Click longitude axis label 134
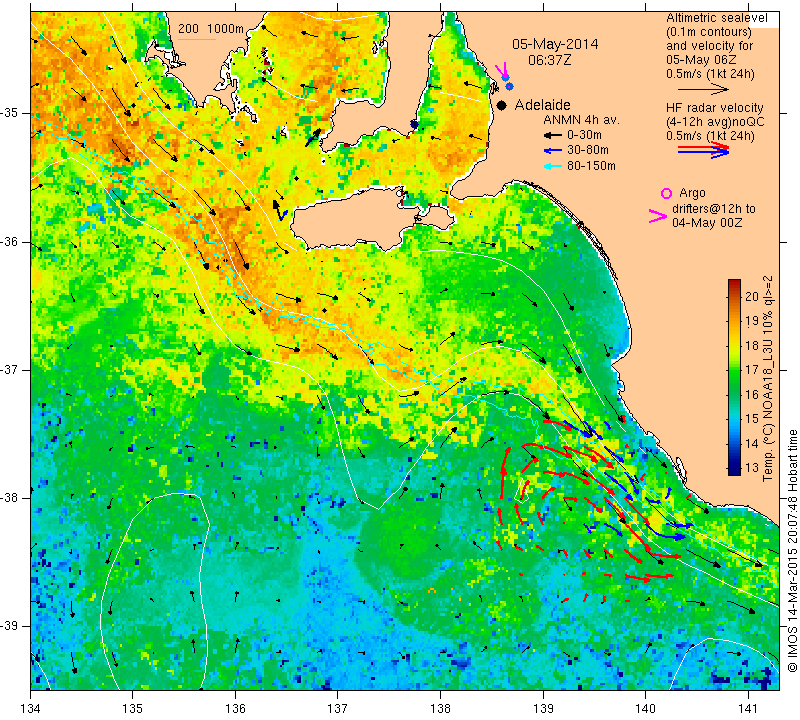The image size is (800, 720). tap(31, 708)
